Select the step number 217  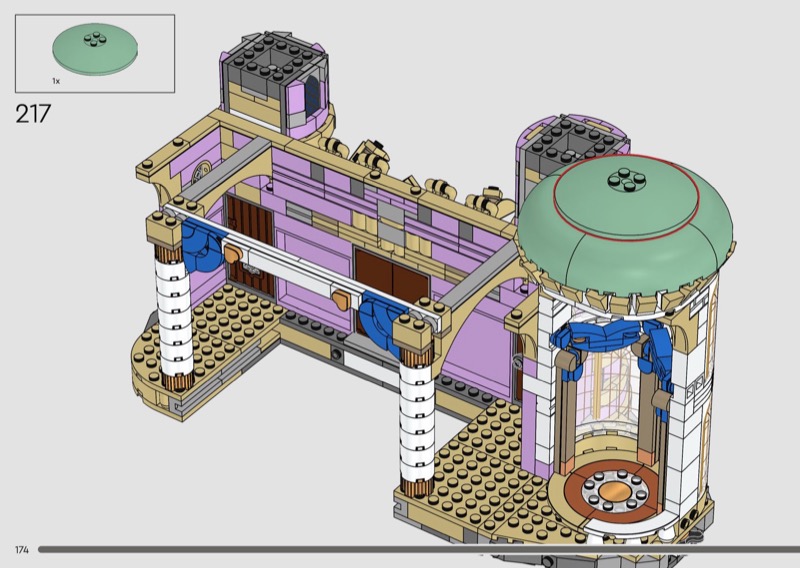coord(32,113)
